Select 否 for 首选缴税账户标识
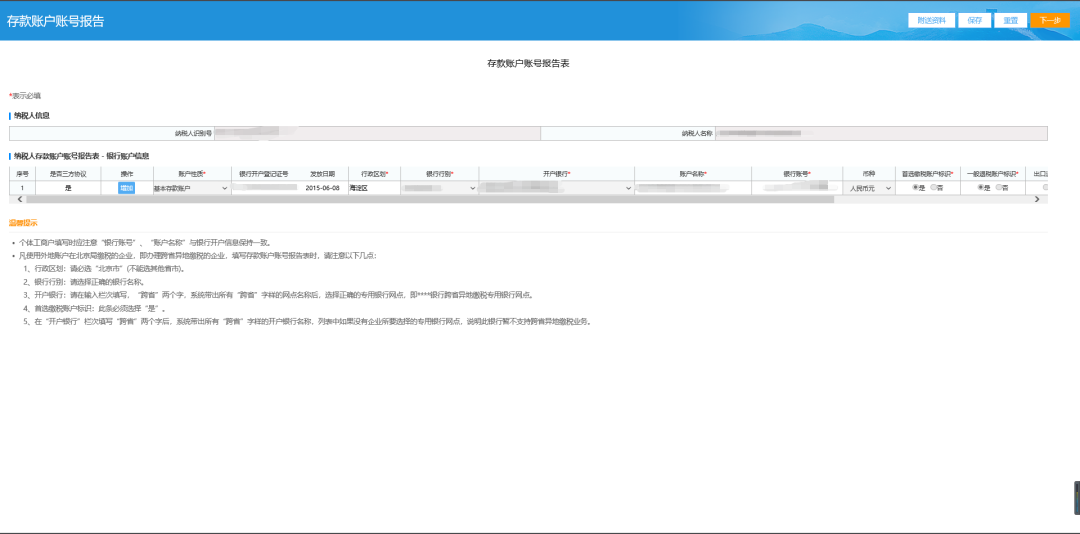Image resolution: width=1080 pixels, height=534 pixels. [x=933, y=187]
